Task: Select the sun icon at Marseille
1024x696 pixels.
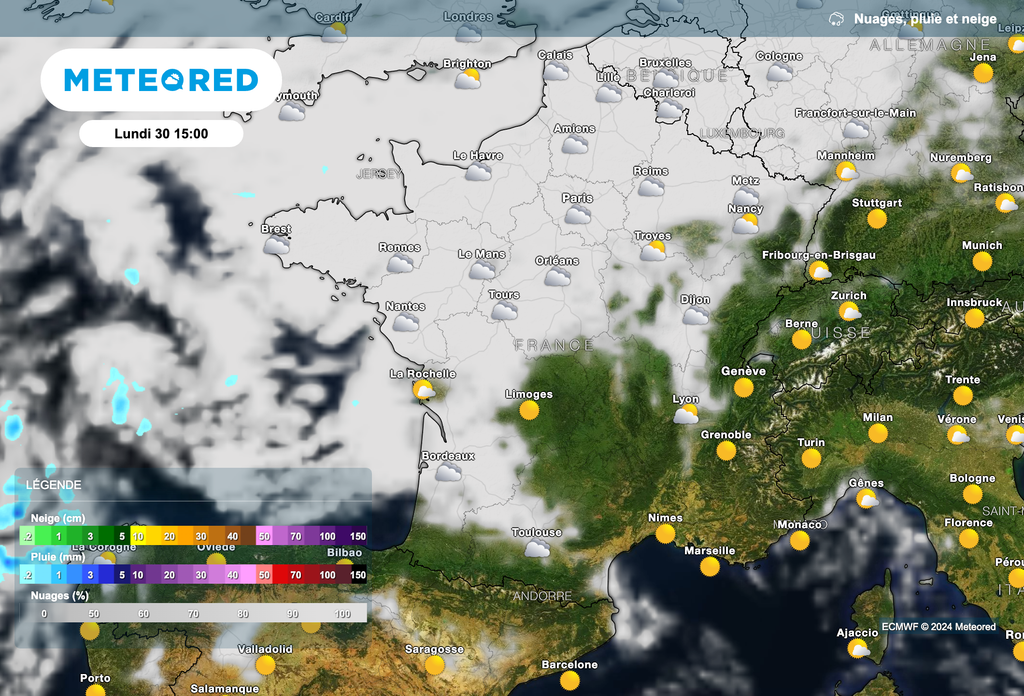Action: [x=710, y=567]
